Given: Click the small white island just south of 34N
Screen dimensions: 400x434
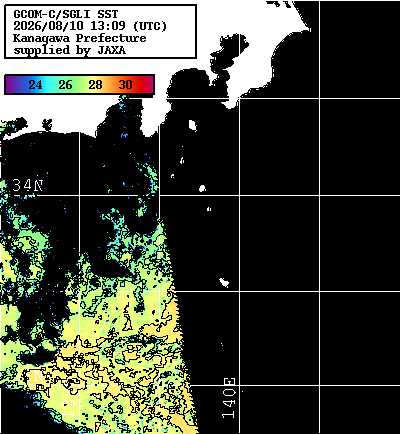Looking at the screenshot, I should click(209, 209).
